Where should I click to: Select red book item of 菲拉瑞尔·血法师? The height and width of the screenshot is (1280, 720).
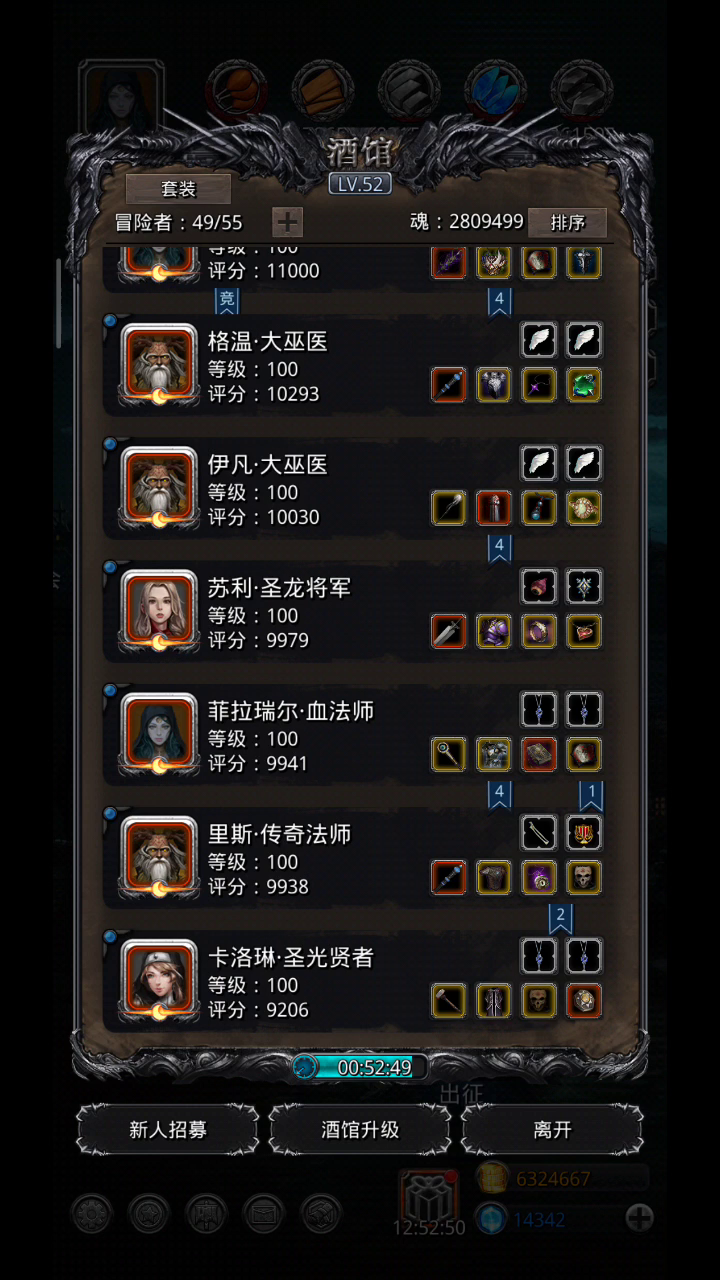tap(539, 754)
